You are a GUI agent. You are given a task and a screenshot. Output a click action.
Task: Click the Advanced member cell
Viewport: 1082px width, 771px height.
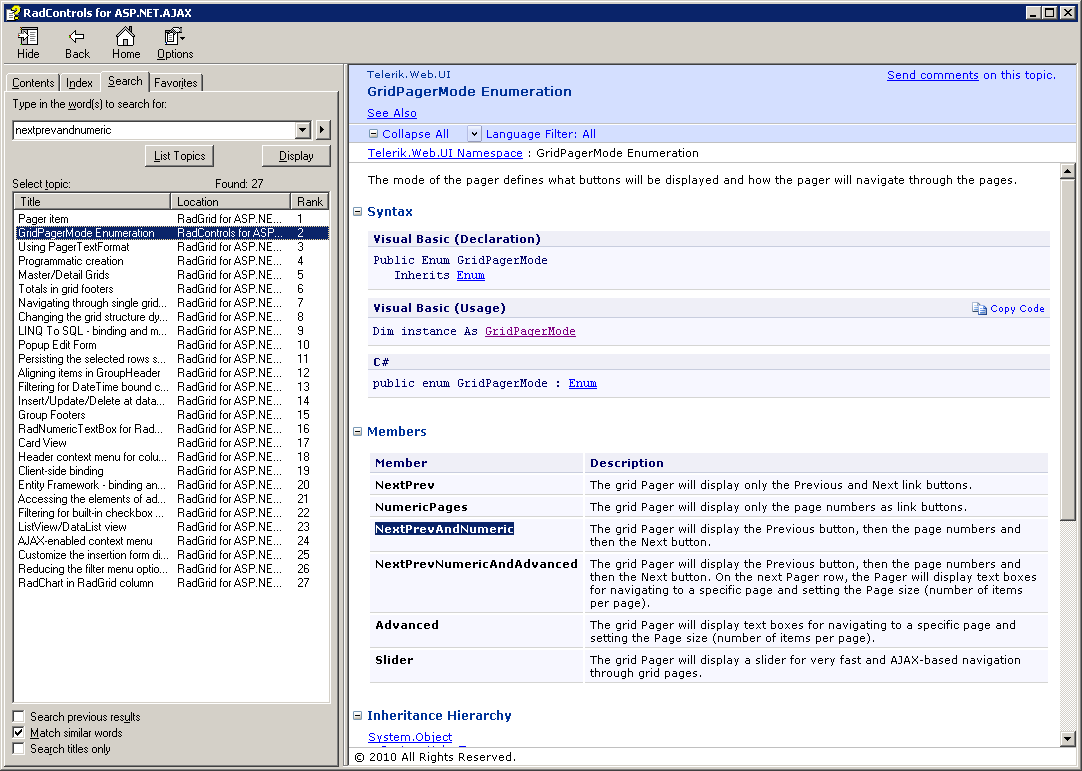[476, 631]
